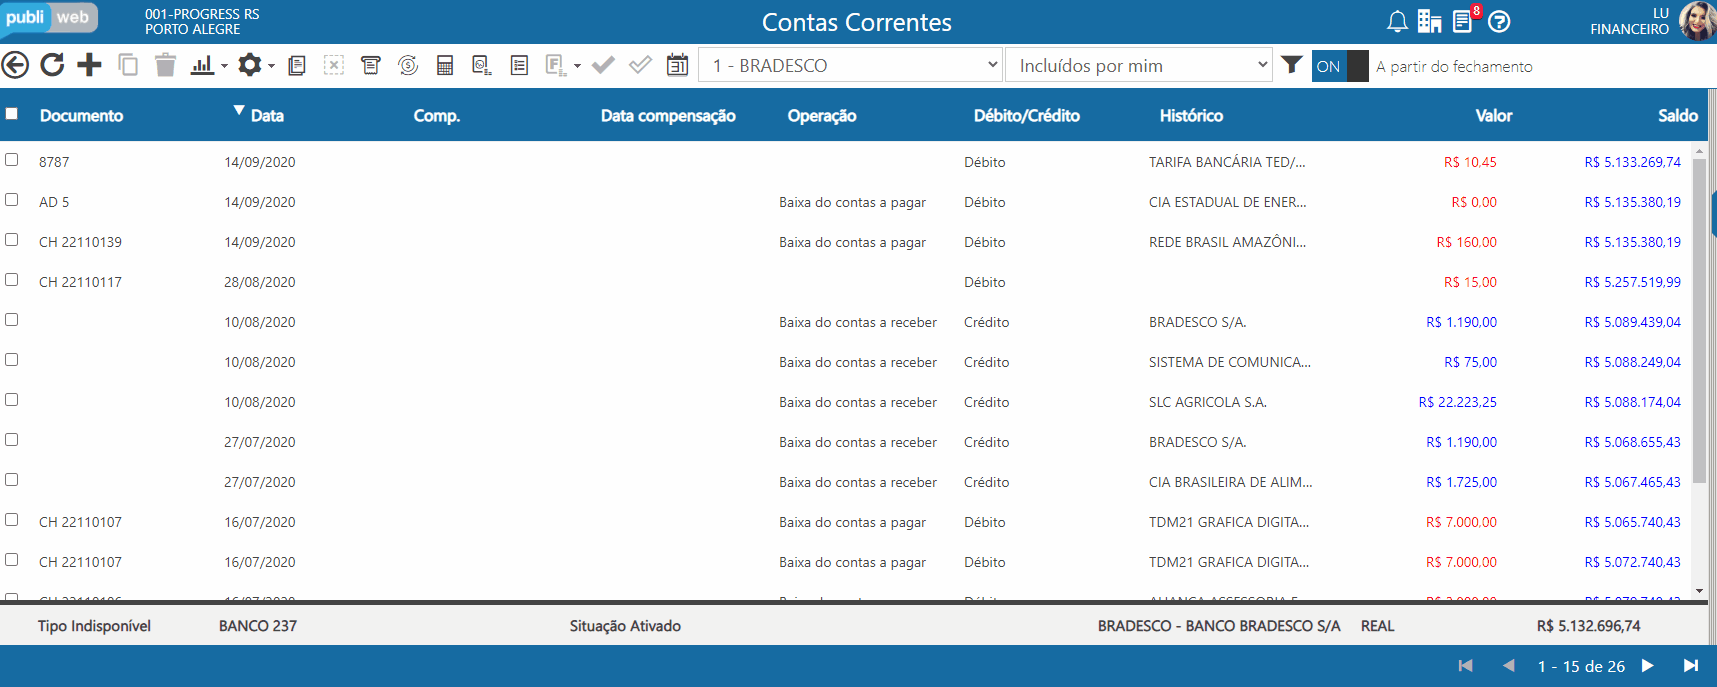The width and height of the screenshot is (1717, 687).
Task: Expand the gear icon dropdown arrow
Action: pyautogui.click(x=271, y=67)
